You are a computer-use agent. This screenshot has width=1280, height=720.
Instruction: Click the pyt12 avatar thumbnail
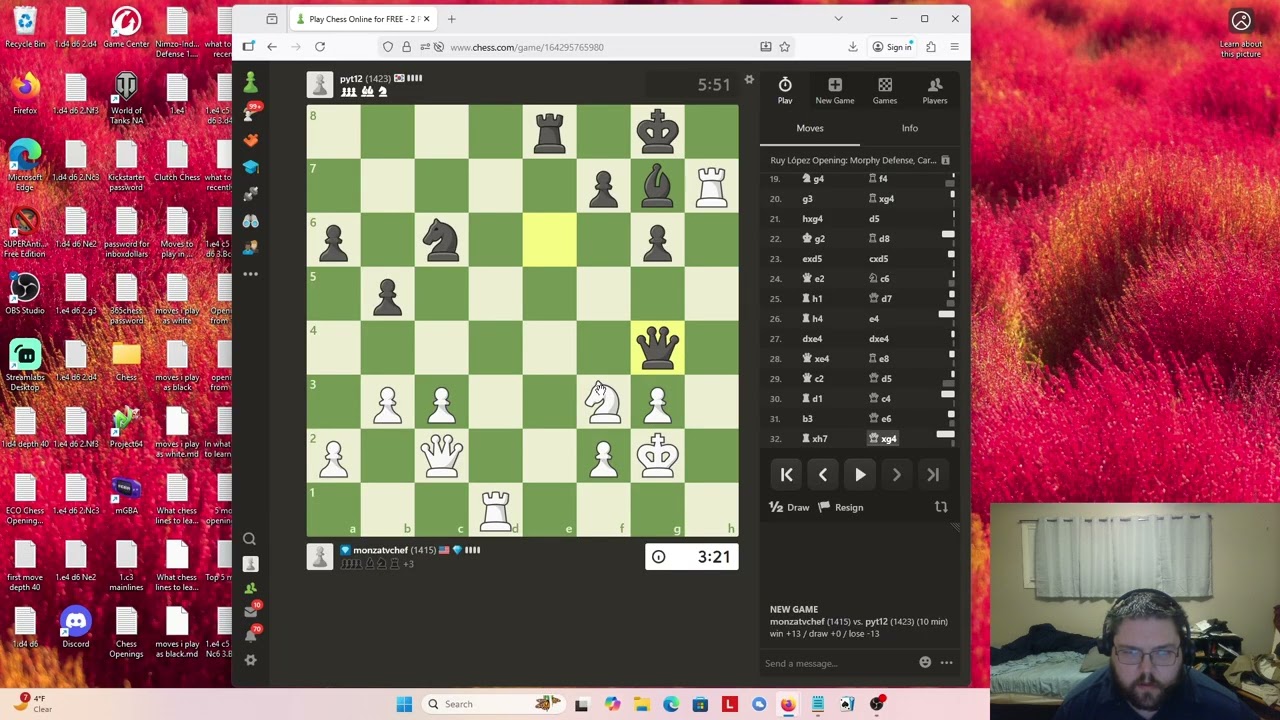319,85
